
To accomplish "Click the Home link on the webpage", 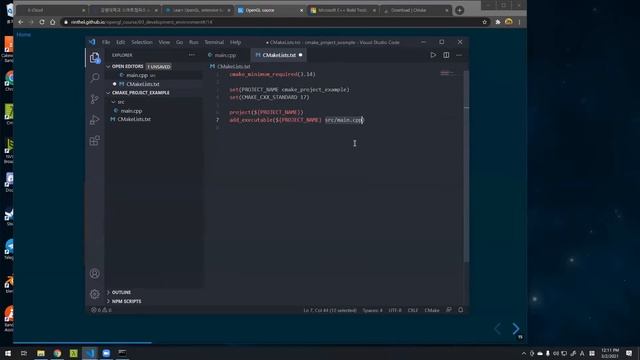I will pyautogui.click(x=24, y=35).
